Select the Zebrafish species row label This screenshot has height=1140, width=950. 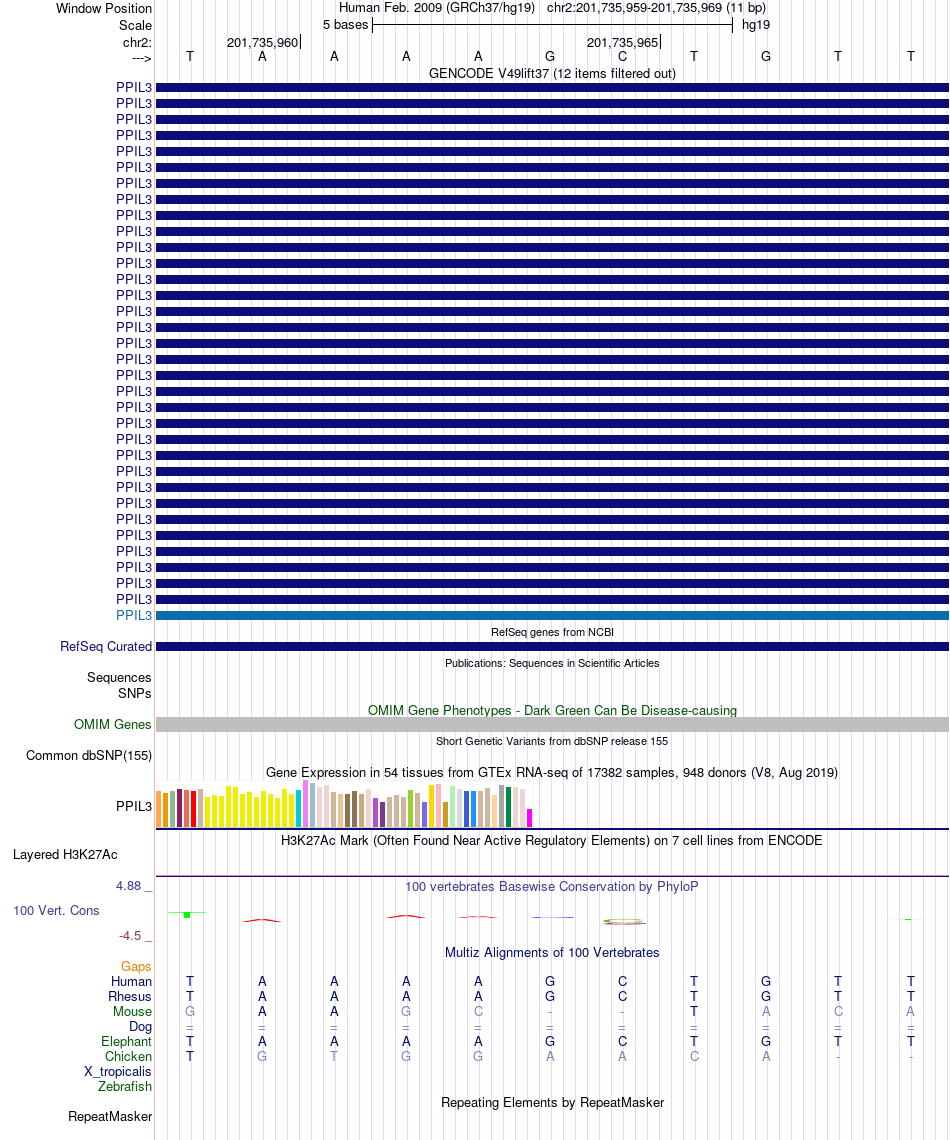pos(125,1086)
